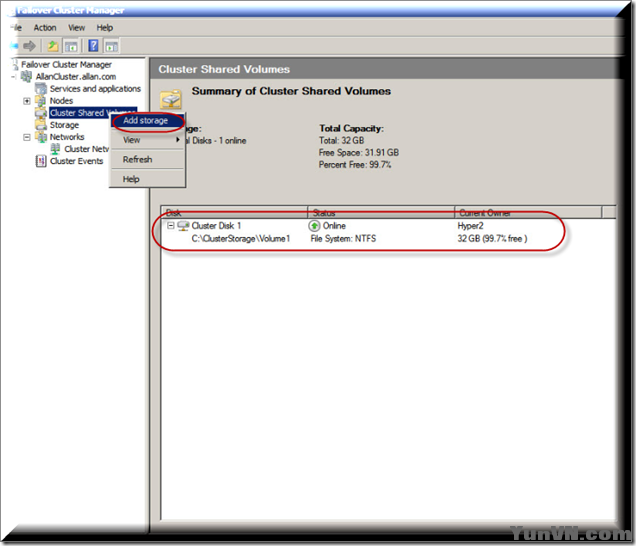Viewport: 636px width, 546px height.
Task: Open the Help menu in menu bar
Action: click(105, 28)
